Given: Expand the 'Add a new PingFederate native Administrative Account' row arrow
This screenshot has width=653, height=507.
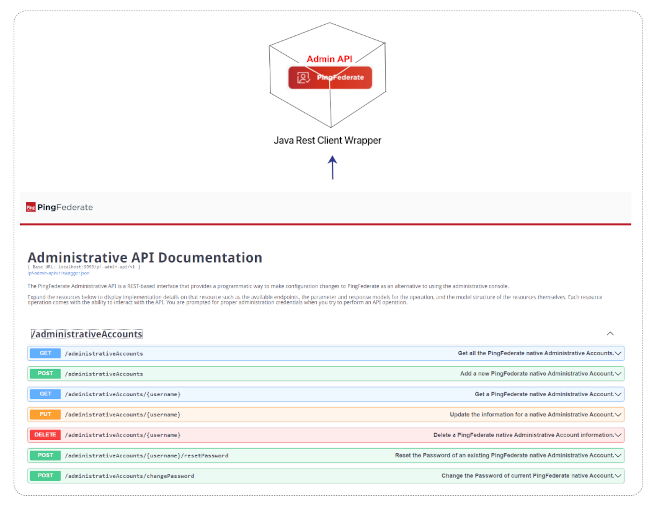Looking at the screenshot, I should 618,374.
